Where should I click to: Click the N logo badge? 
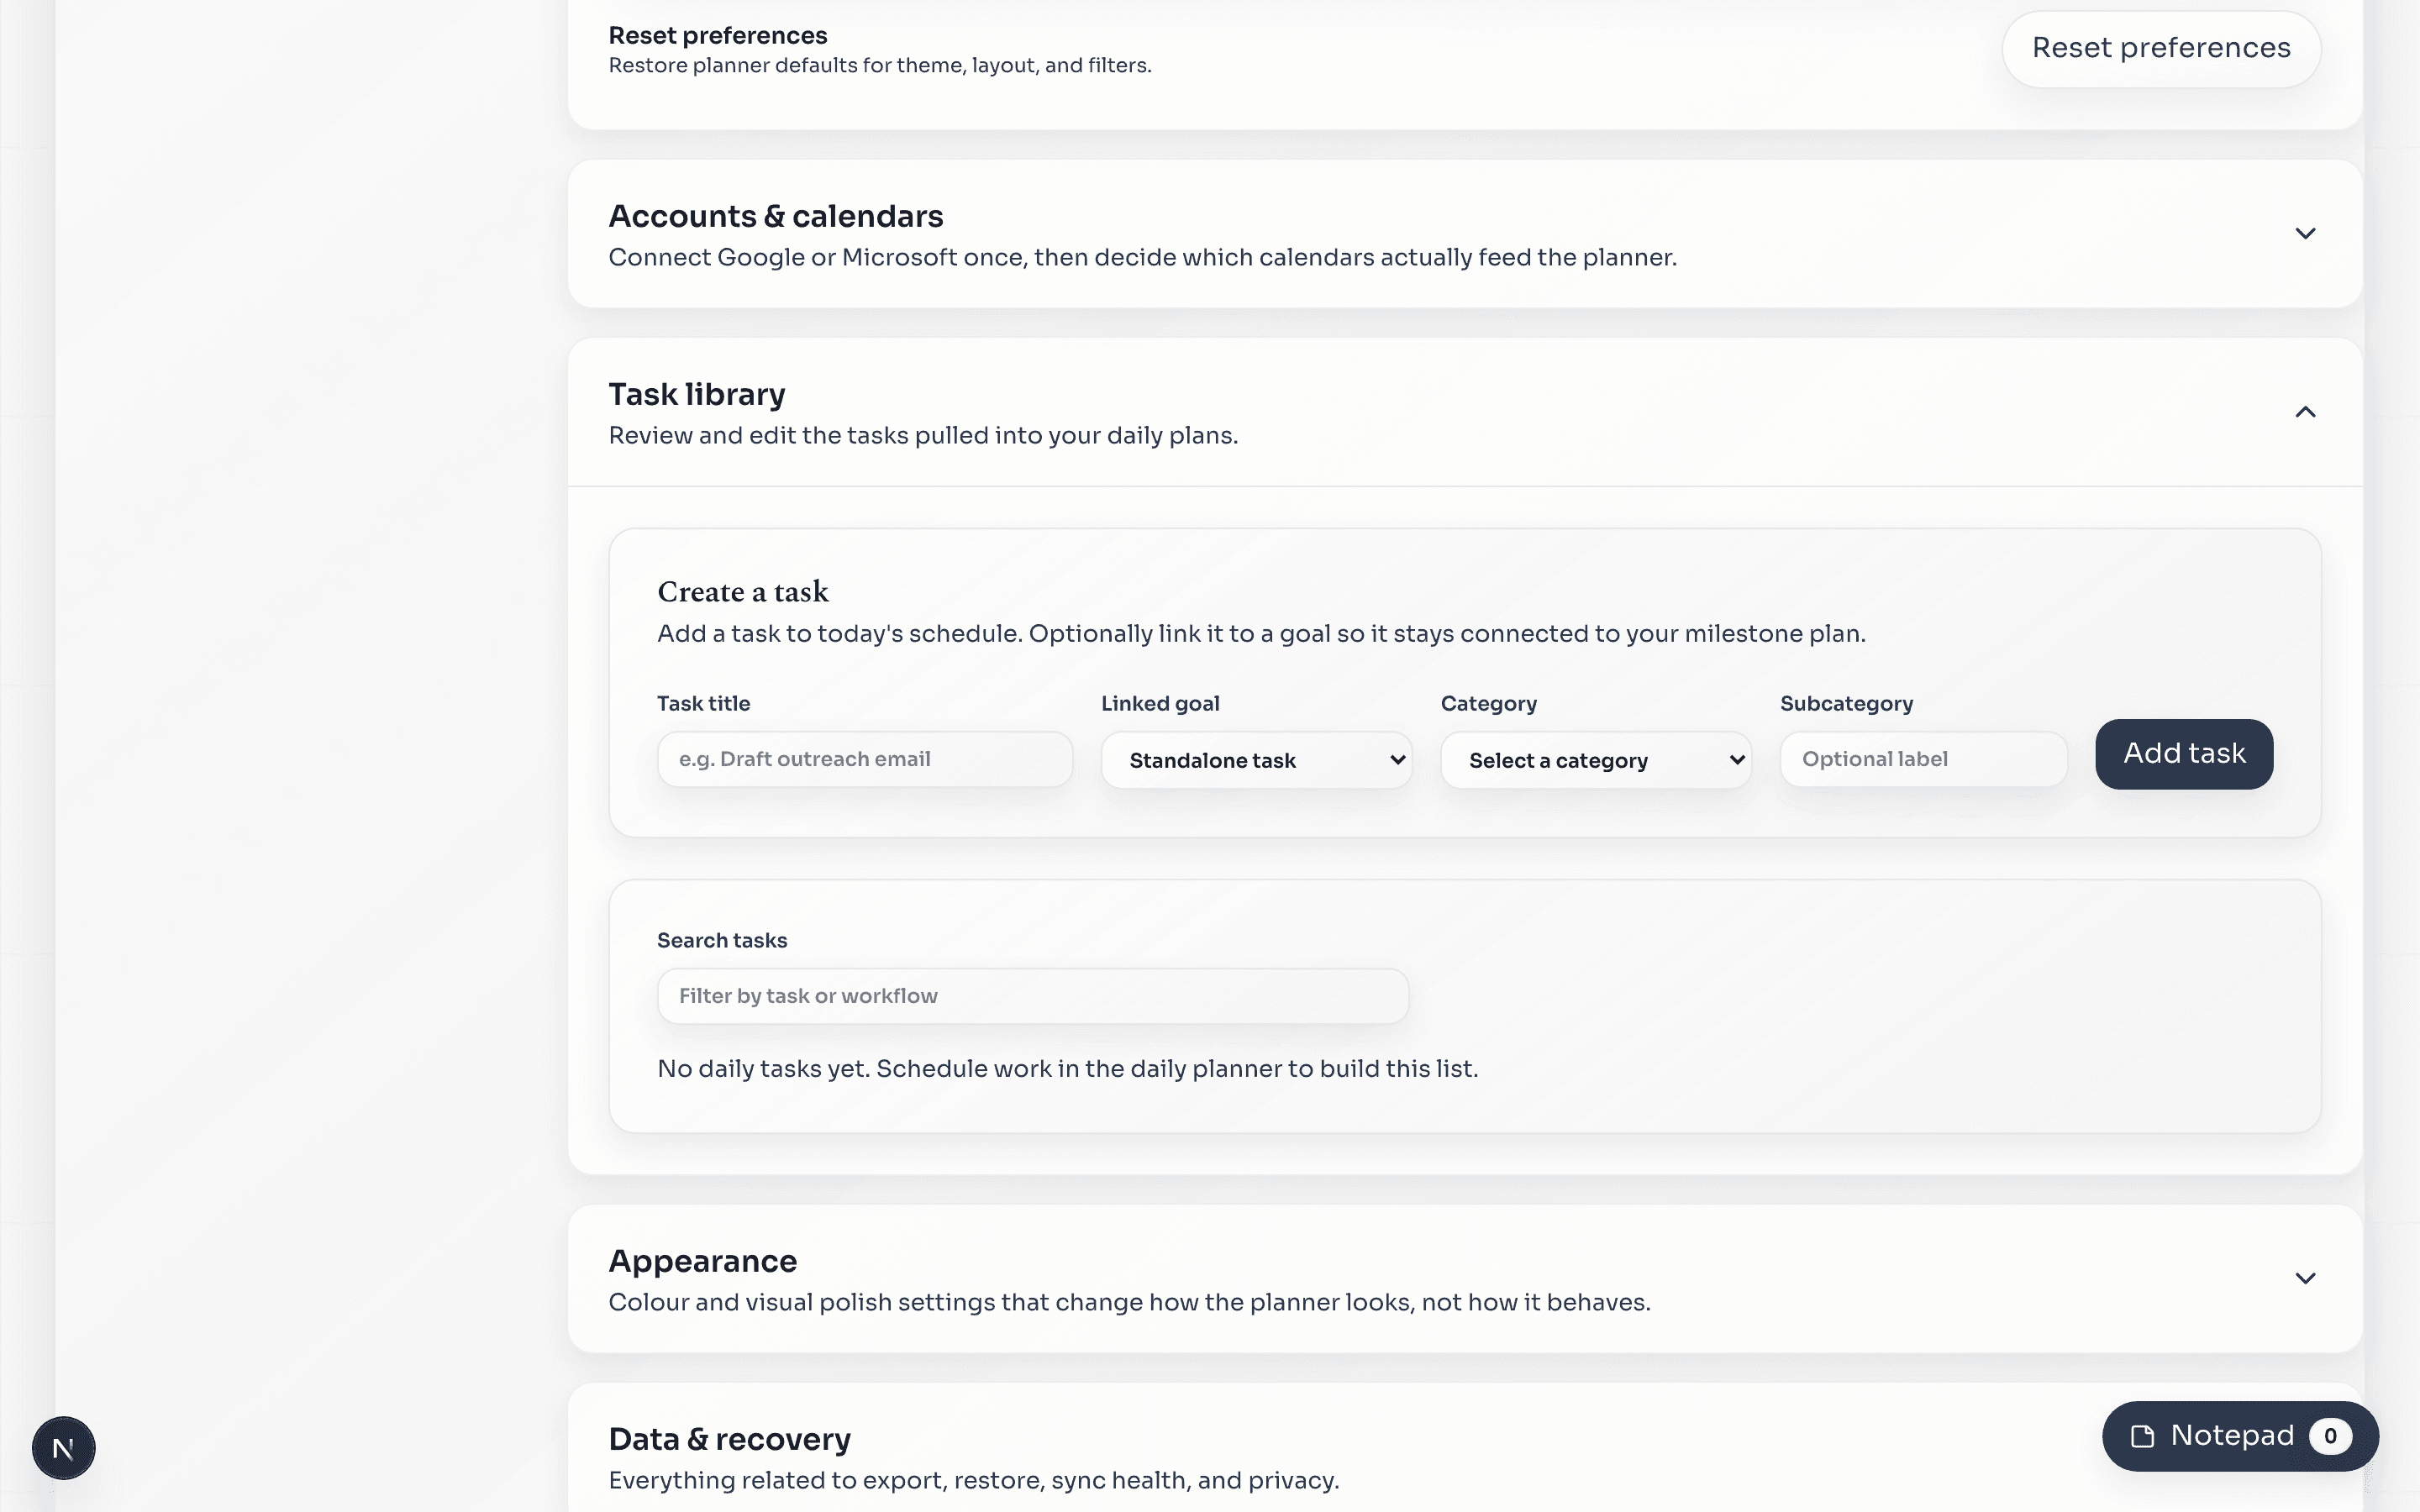[63, 1447]
